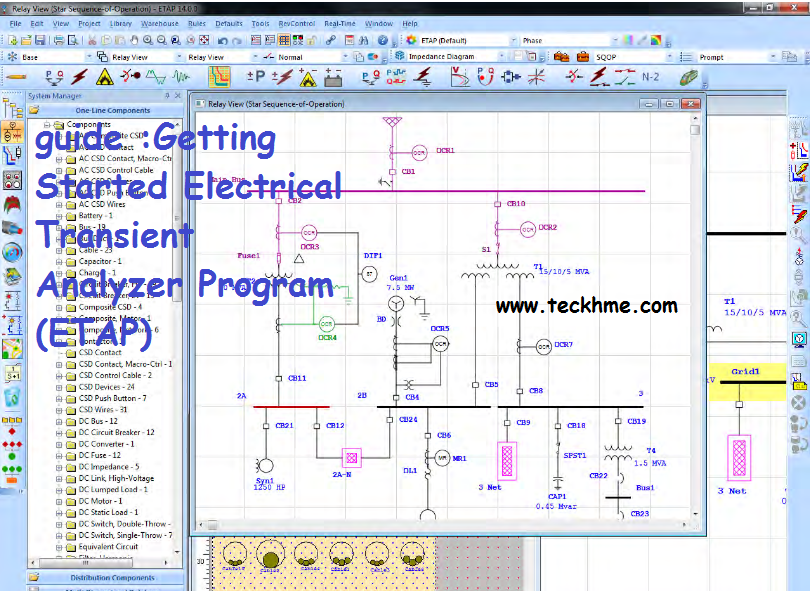The height and width of the screenshot is (591, 810).
Task: Open Optimal Power Flow V-curve icon
Action: coord(460,77)
